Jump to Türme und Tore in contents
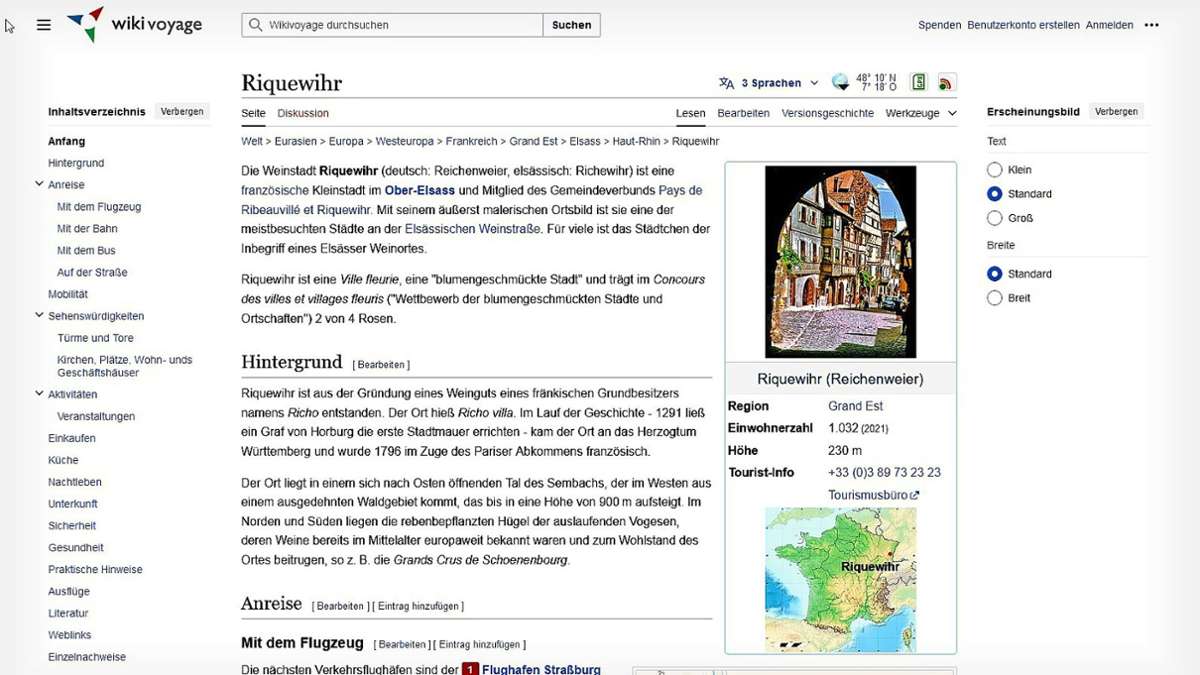 (95, 338)
